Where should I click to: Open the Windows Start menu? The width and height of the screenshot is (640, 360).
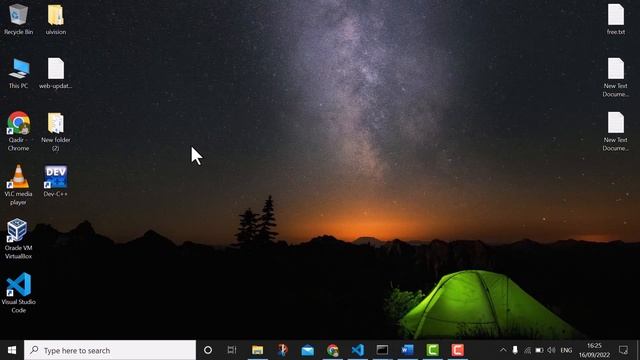[12, 350]
